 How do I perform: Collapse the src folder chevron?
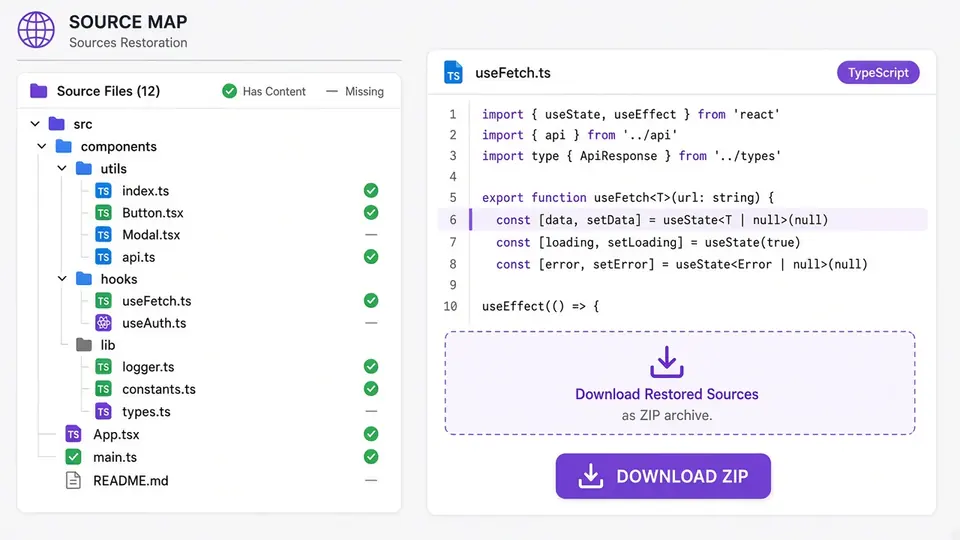pyautogui.click(x=35, y=124)
